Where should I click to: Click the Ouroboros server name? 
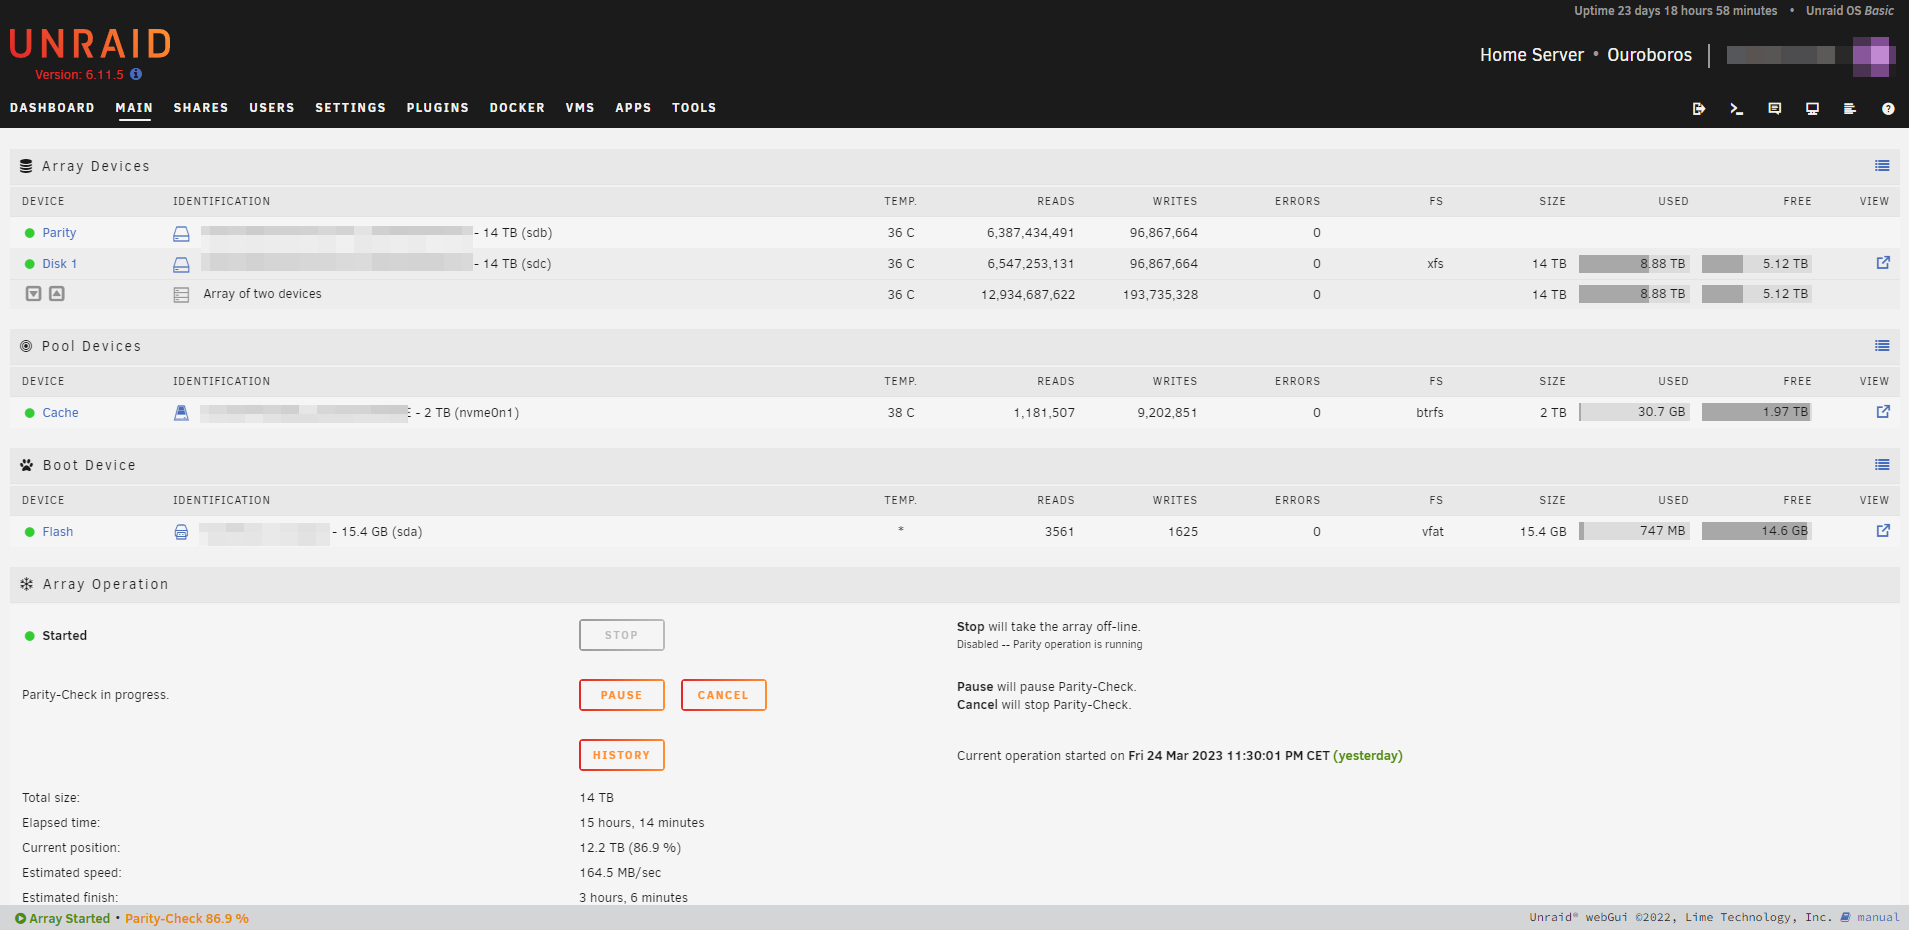tap(1649, 55)
